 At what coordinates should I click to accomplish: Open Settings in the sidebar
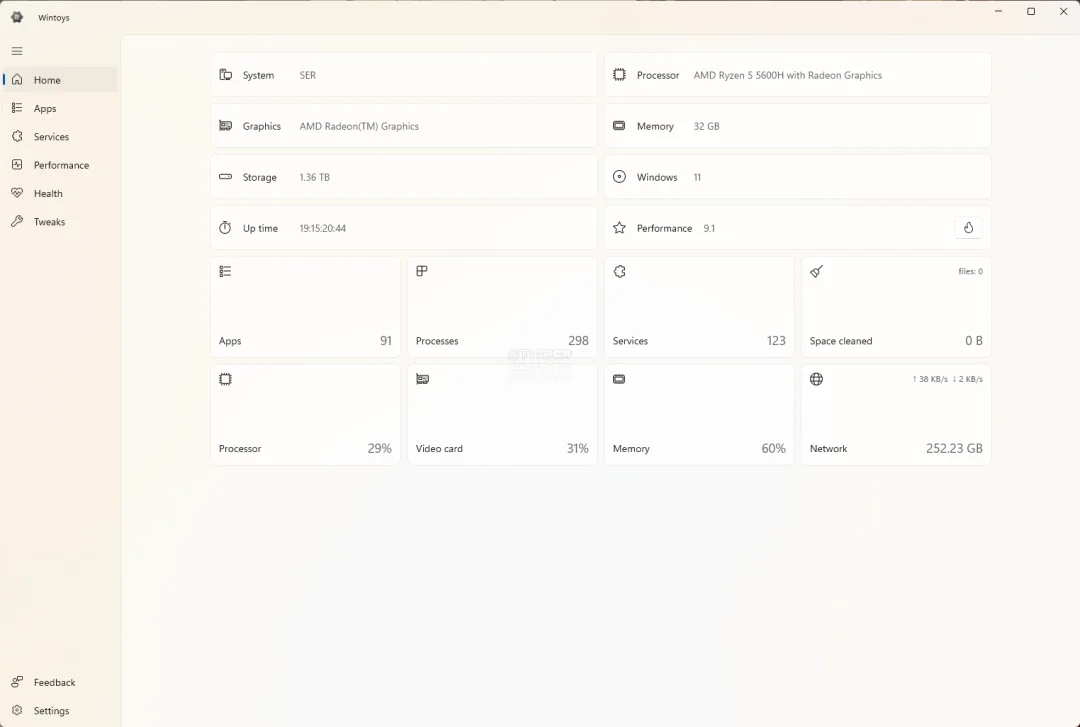pyautogui.click(x=60, y=710)
